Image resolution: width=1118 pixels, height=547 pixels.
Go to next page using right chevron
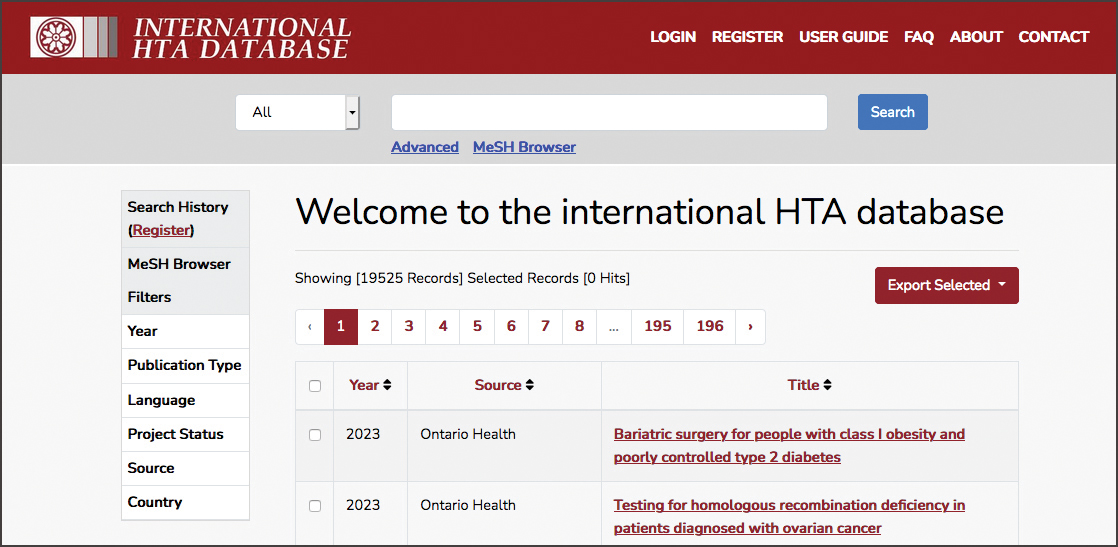[x=750, y=326]
